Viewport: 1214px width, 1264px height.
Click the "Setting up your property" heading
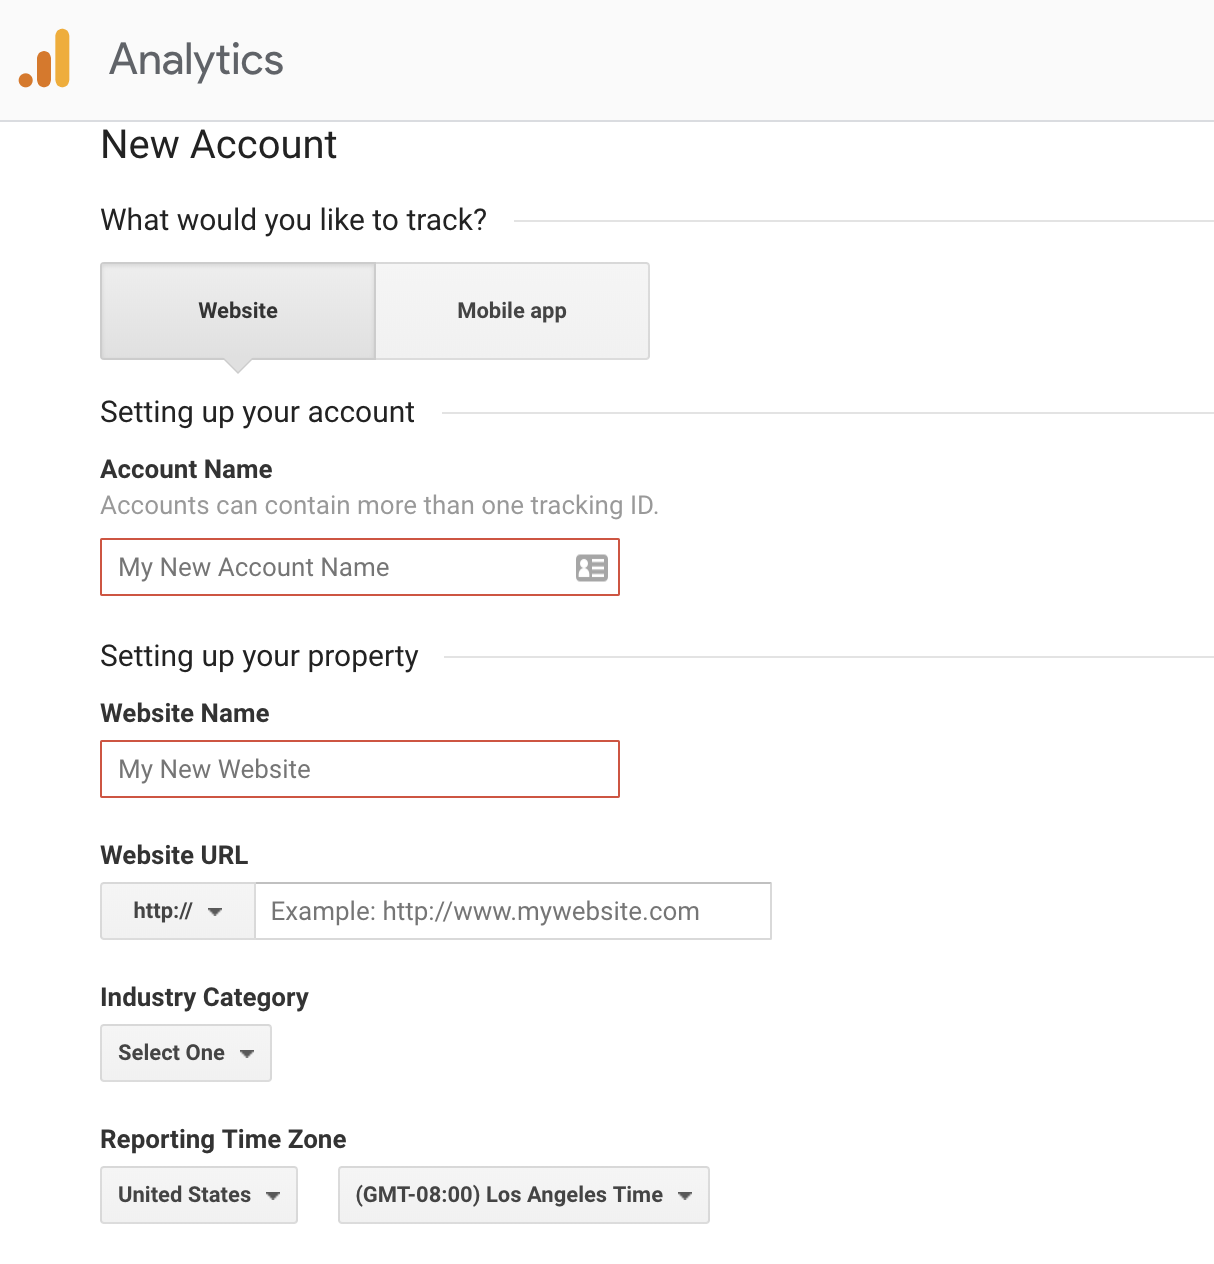pos(259,656)
